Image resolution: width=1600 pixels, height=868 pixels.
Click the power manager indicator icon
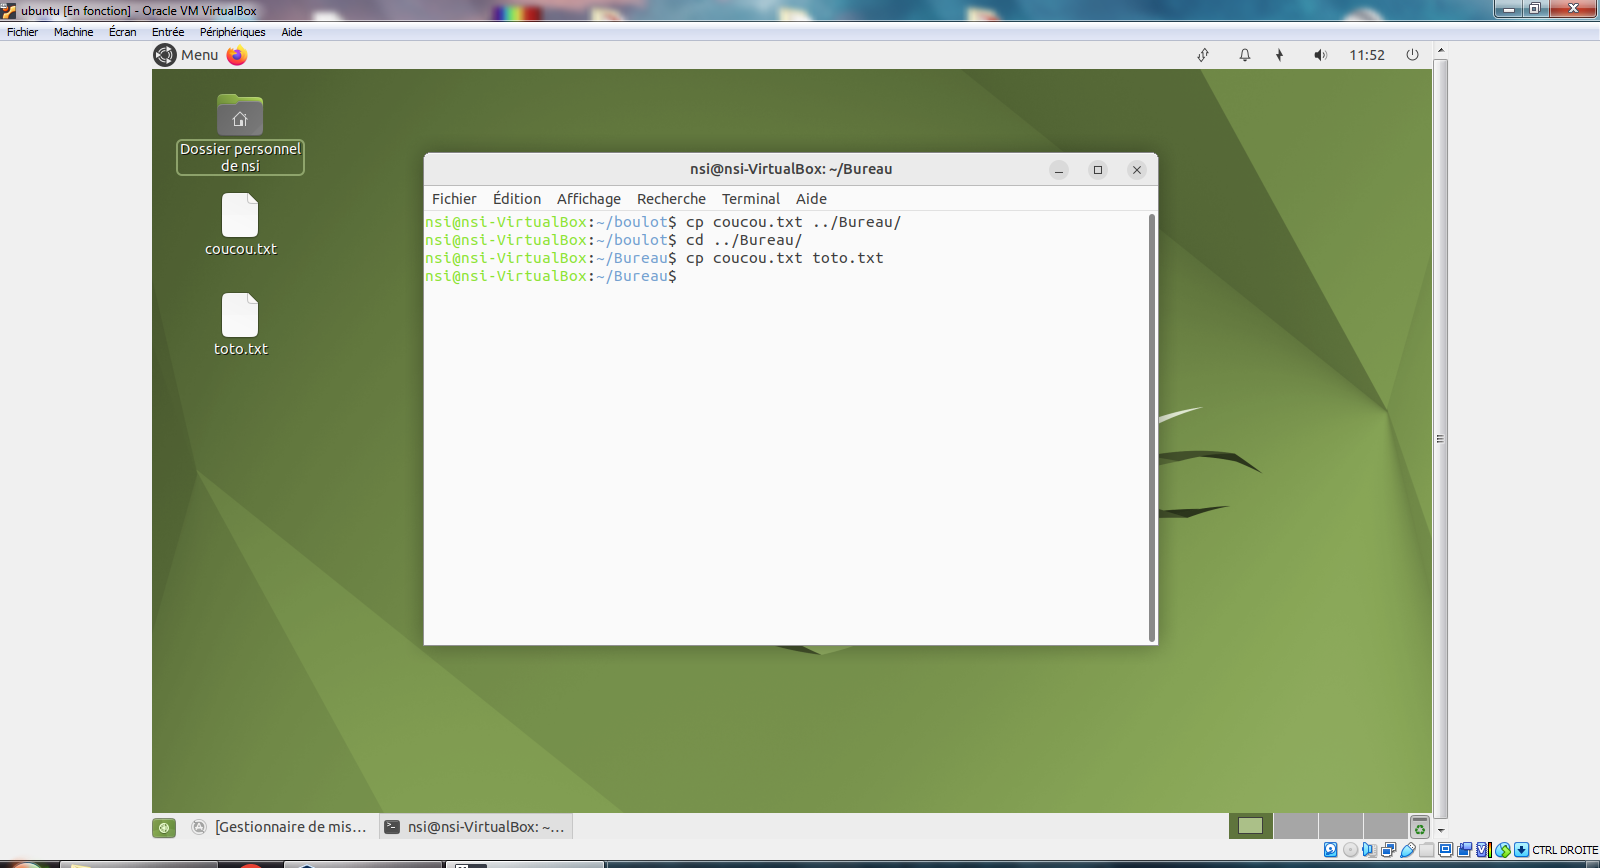[1279, 55]
